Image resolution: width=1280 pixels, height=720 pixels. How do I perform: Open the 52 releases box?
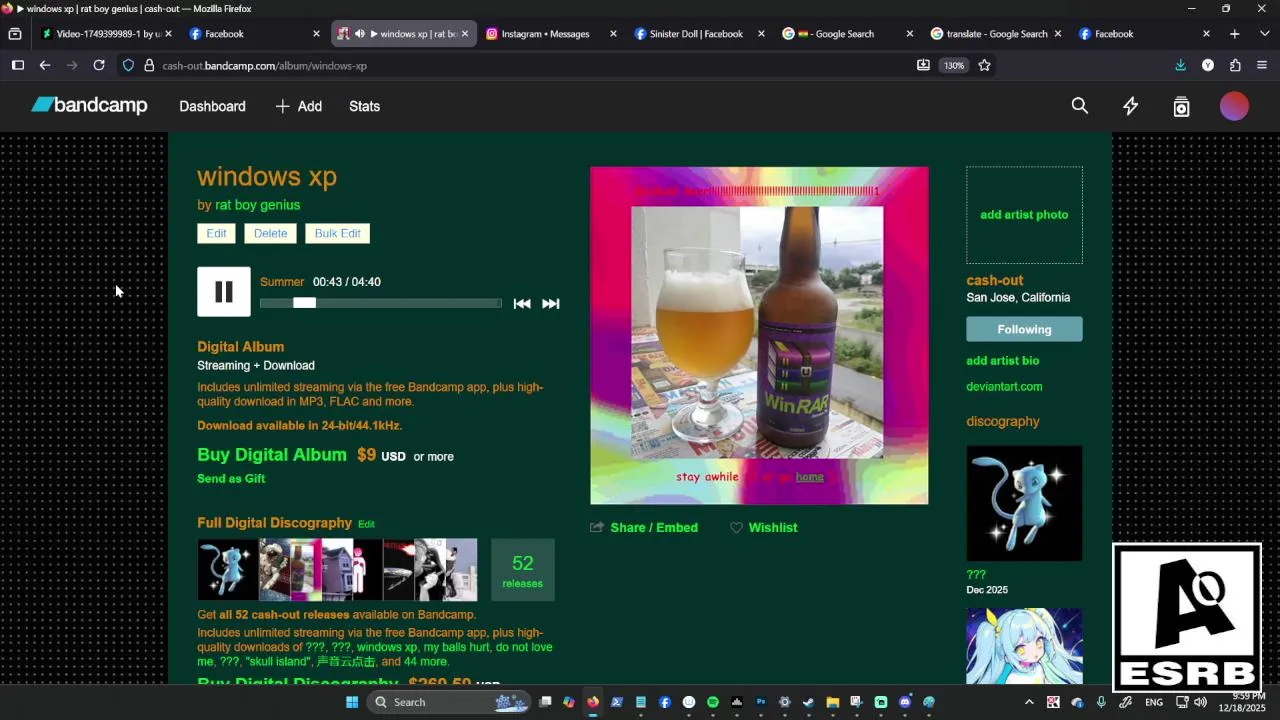[x=522, y=570]
